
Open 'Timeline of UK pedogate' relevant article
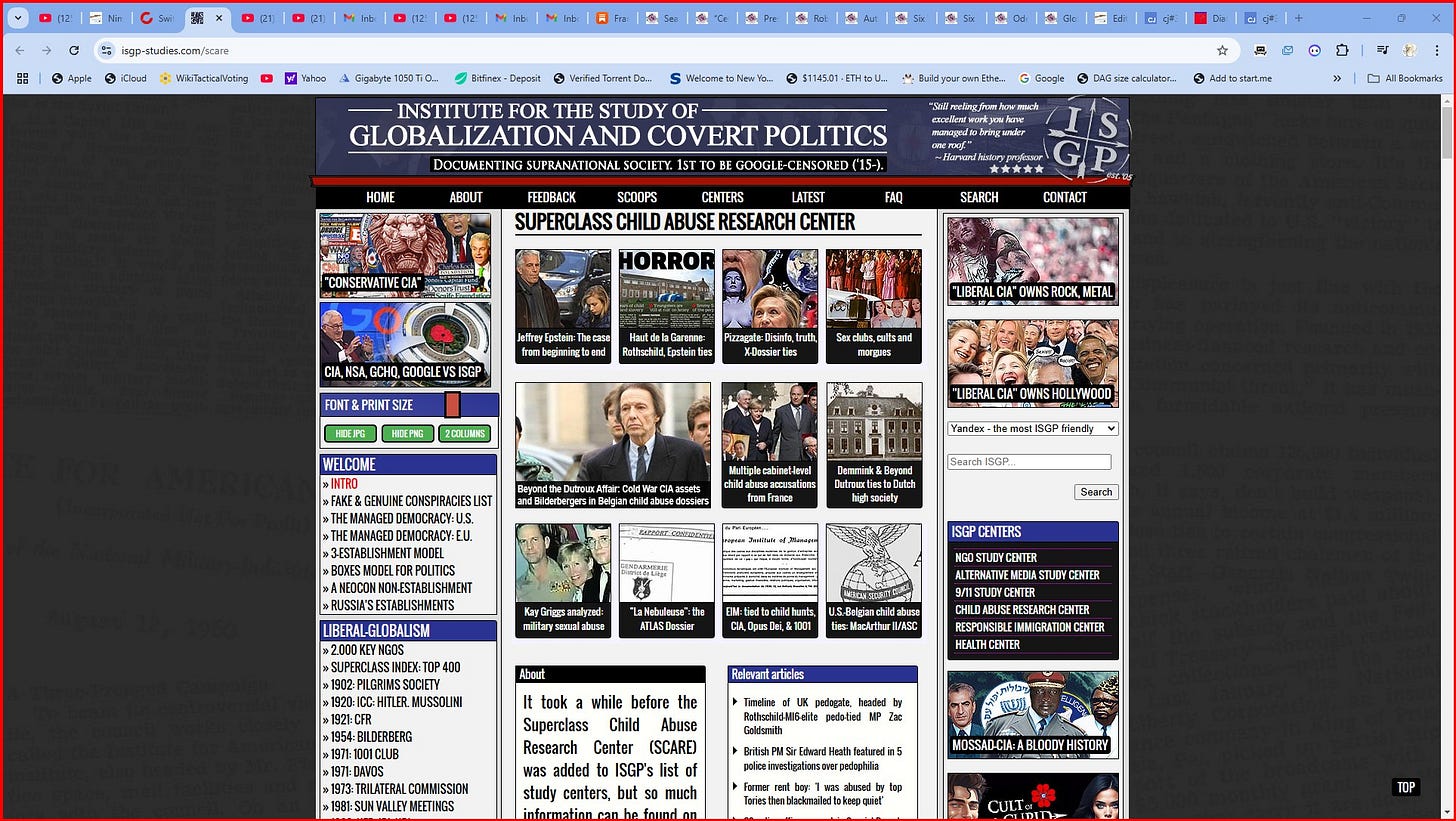(822, 716)
